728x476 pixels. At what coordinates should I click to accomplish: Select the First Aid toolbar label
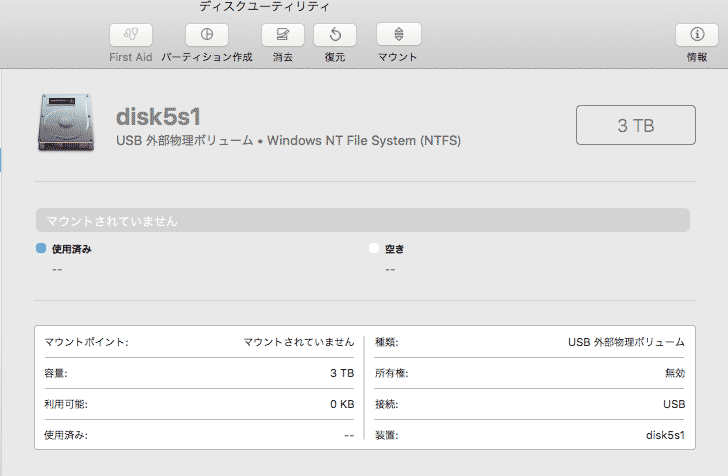click(130, 57)
